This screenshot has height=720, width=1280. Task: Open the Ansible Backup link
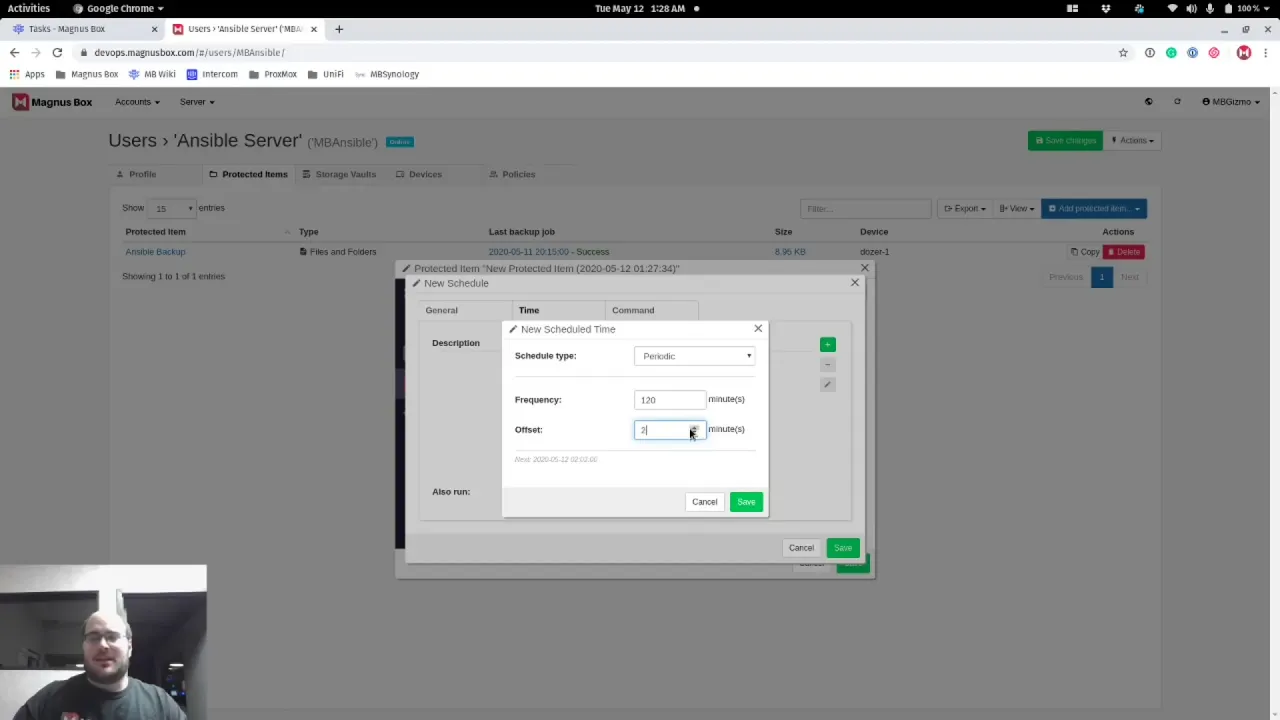(155, 252)
